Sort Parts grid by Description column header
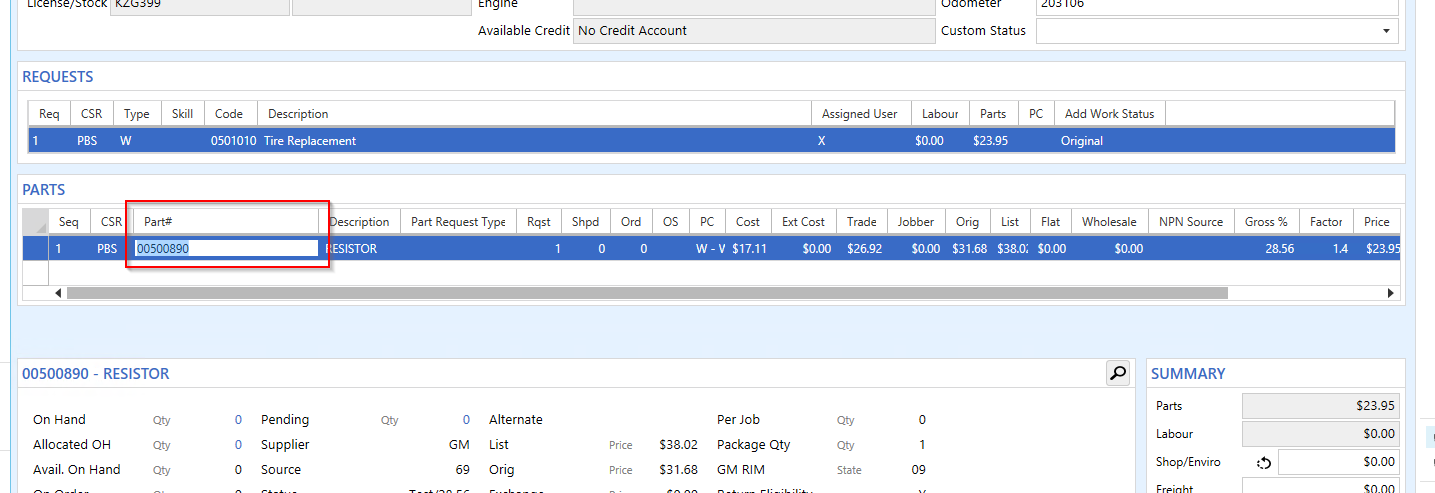Screen dimensions: 1435x493 359,222
